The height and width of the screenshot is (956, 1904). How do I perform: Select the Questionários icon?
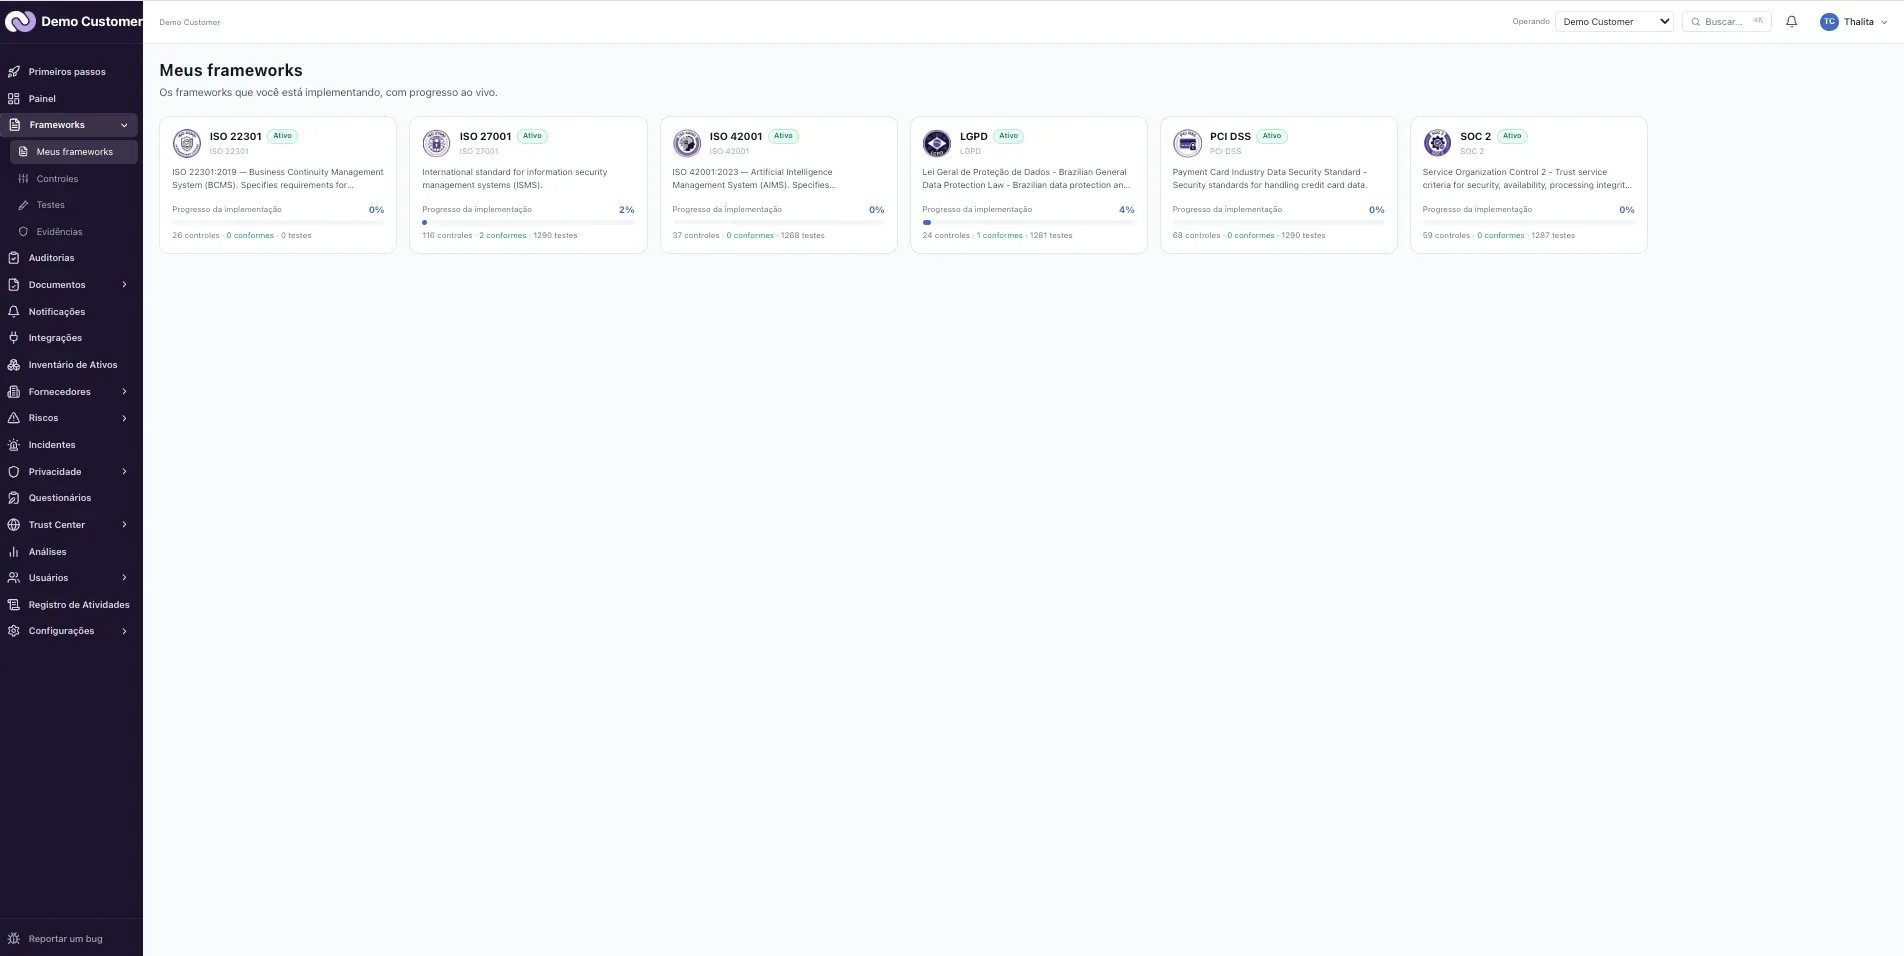(14, 498)
